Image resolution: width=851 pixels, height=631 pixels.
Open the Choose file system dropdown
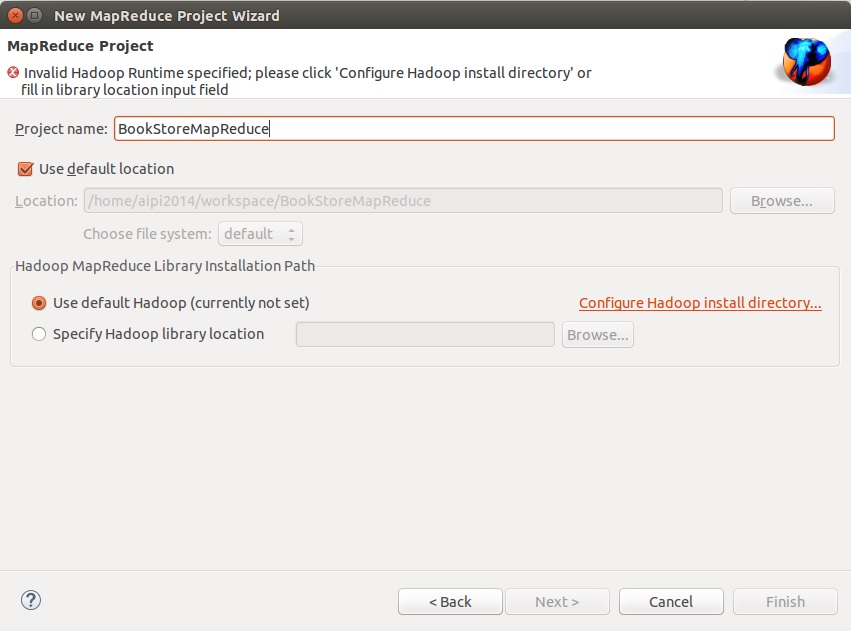(x=260, y=234)
